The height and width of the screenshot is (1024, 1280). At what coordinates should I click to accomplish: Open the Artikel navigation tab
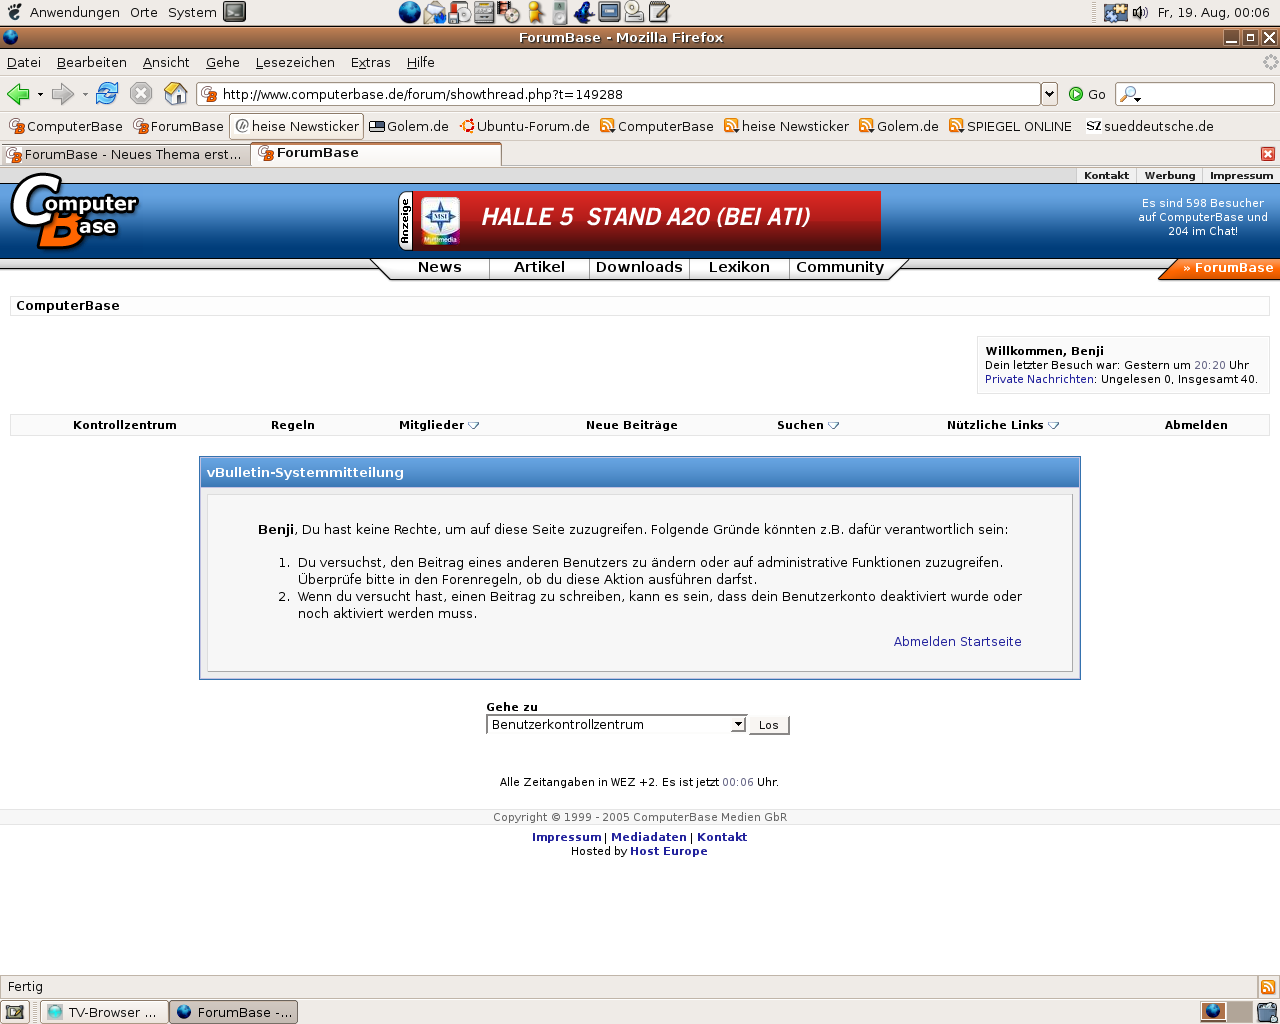[539, 267]
